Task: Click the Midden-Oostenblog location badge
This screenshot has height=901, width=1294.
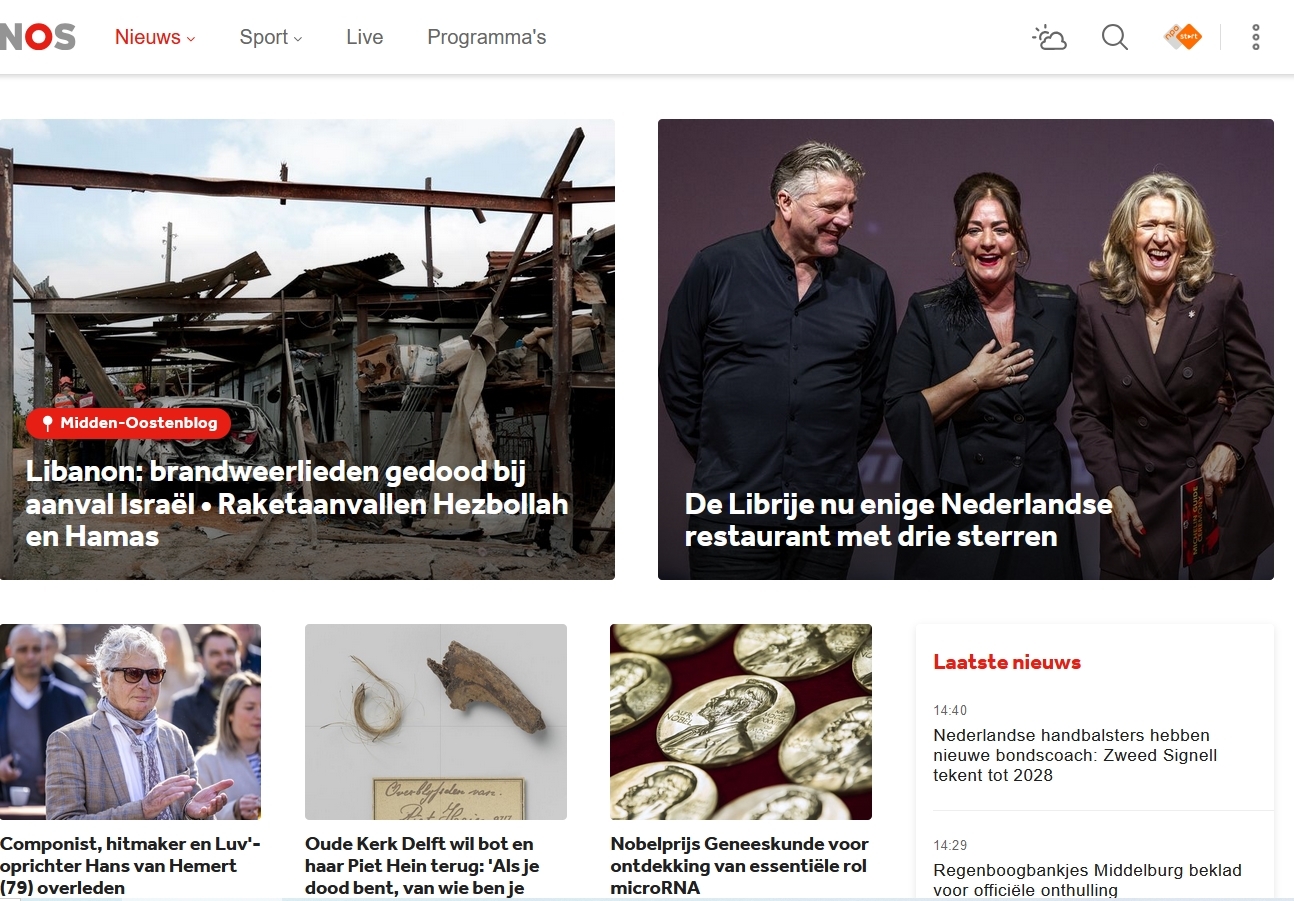Action: pyautogui.click(x=128, y=423)
